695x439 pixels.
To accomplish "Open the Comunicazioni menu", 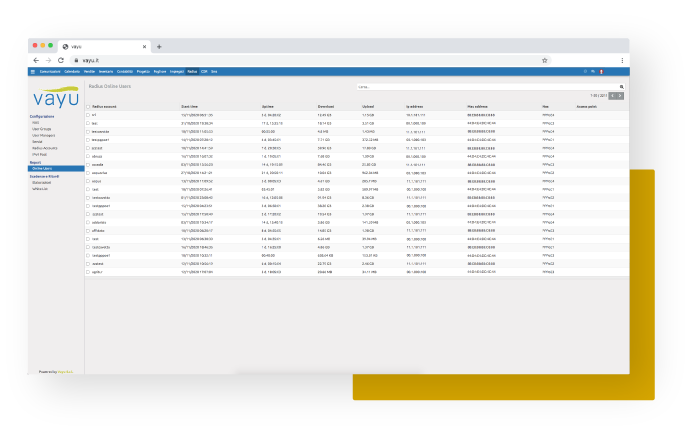I will point(50,72).
